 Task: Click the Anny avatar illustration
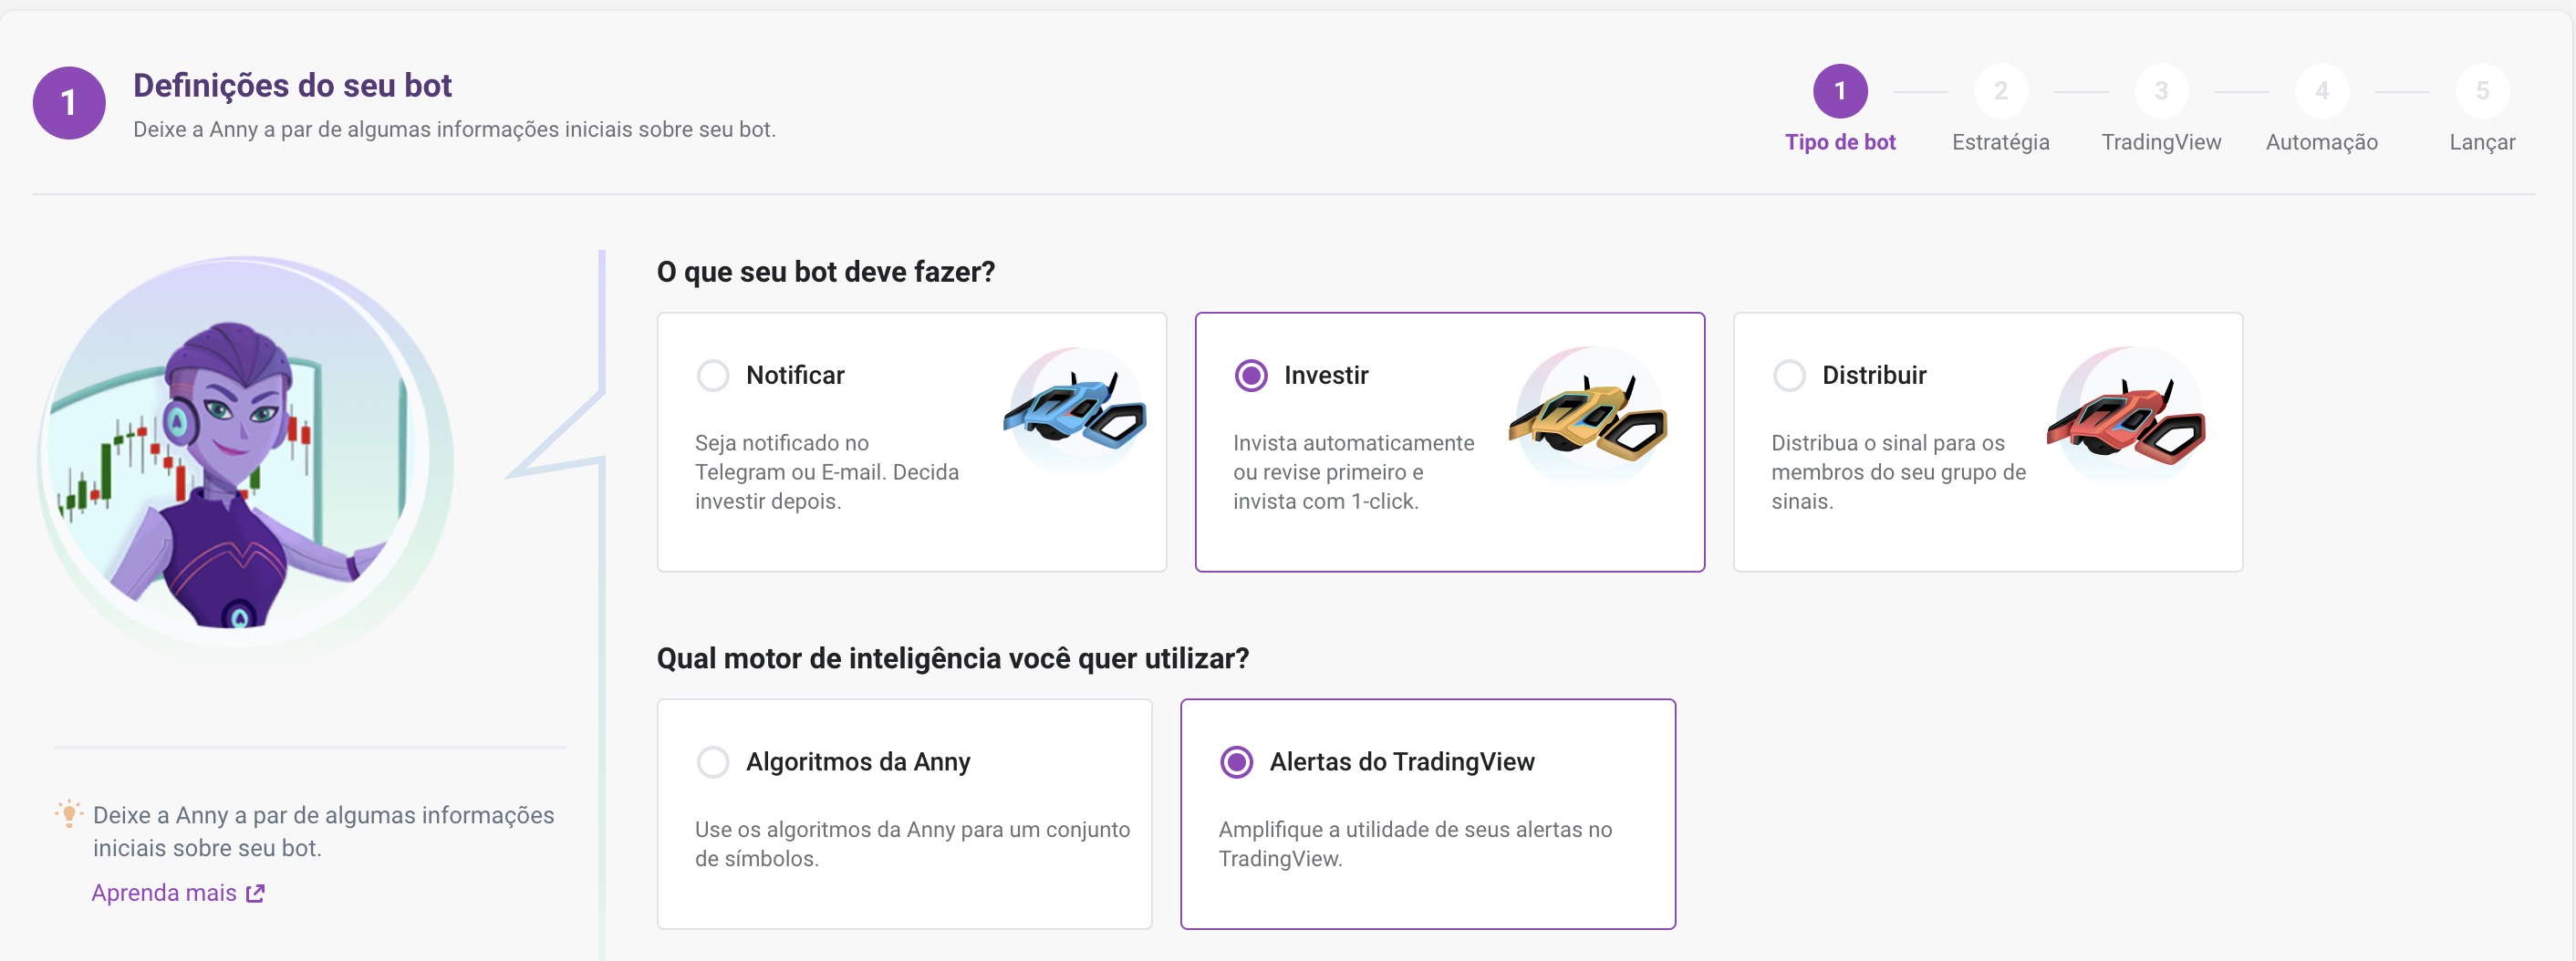pyautogui.click(x=245, y=454)
